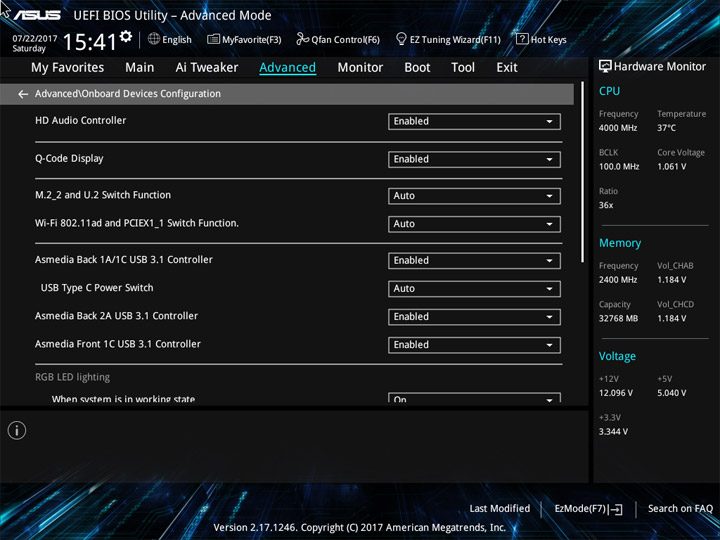Click the CPU heading in Hardware Monitor
The image size is (720, 540).
click(x=609, y=91)
